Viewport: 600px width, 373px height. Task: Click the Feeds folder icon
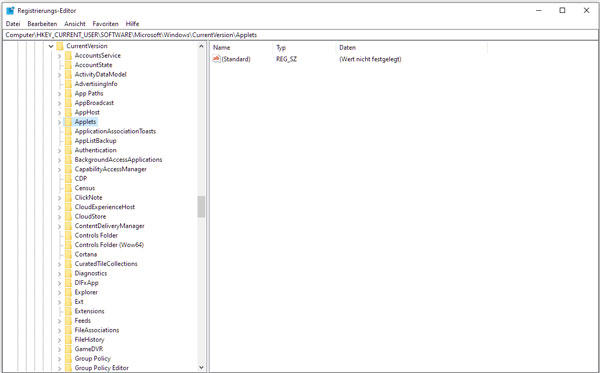(x=68, y=321)
